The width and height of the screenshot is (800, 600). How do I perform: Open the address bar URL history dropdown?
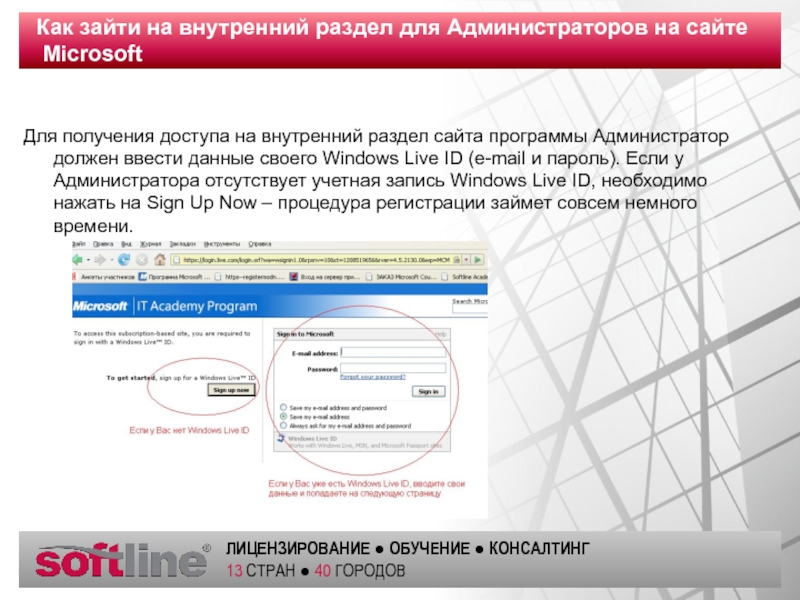tap(466, 260)
